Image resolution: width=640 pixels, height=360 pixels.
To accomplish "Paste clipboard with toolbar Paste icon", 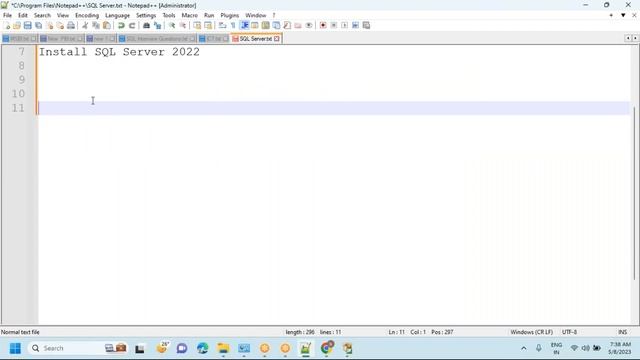I will (107, 25).
